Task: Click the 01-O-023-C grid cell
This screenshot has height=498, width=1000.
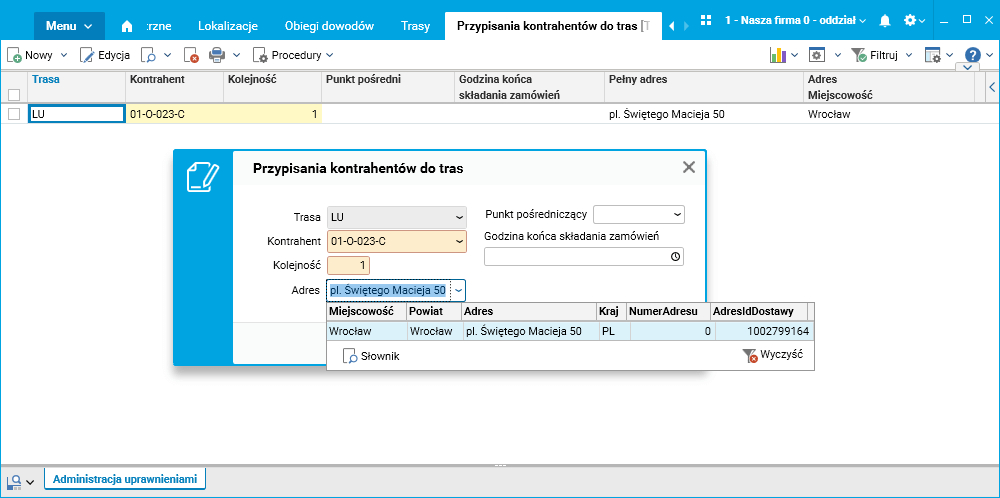Action: [x=175, y=115]
